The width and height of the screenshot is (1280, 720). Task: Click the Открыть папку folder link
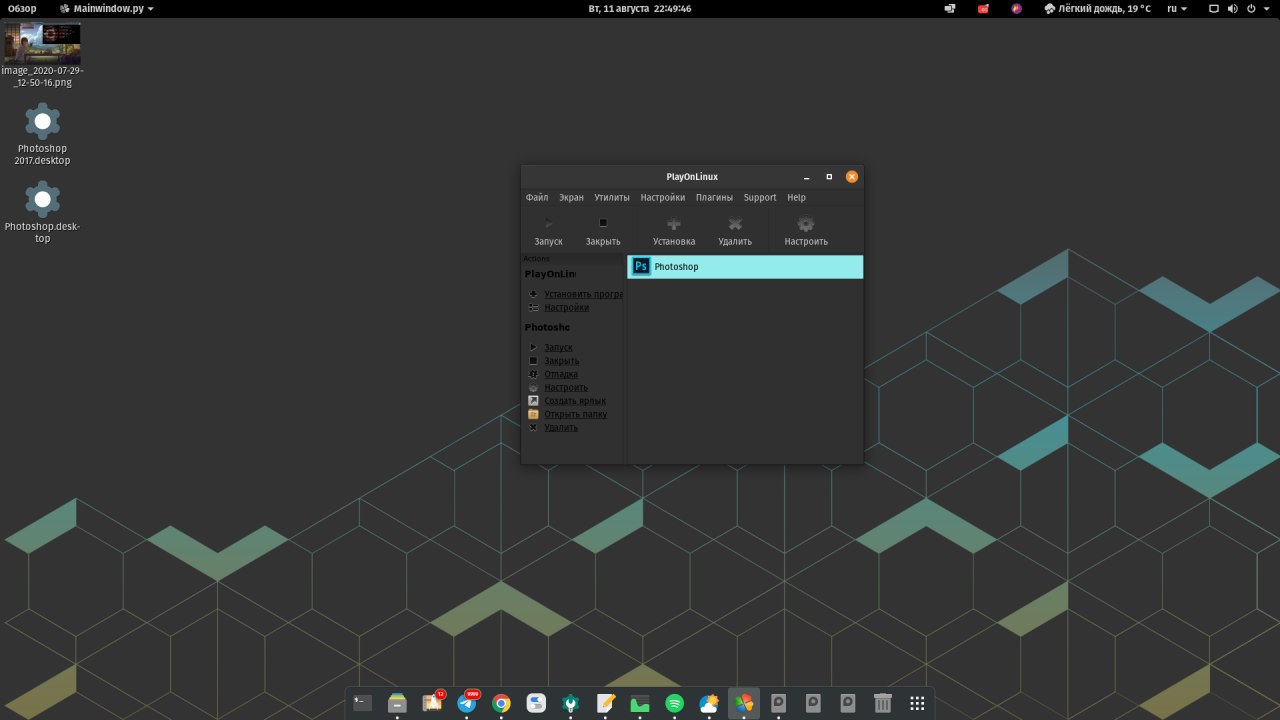coord(575,414)
